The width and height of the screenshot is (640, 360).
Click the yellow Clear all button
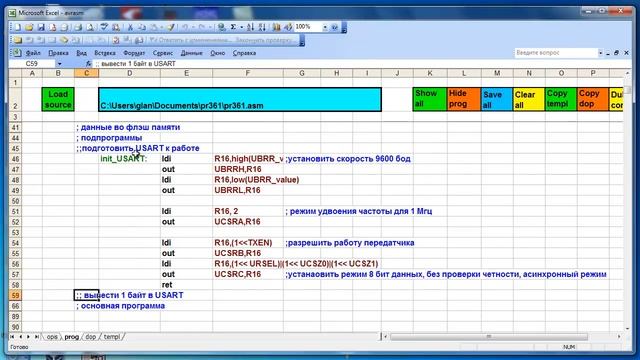[x=529, y=99]
